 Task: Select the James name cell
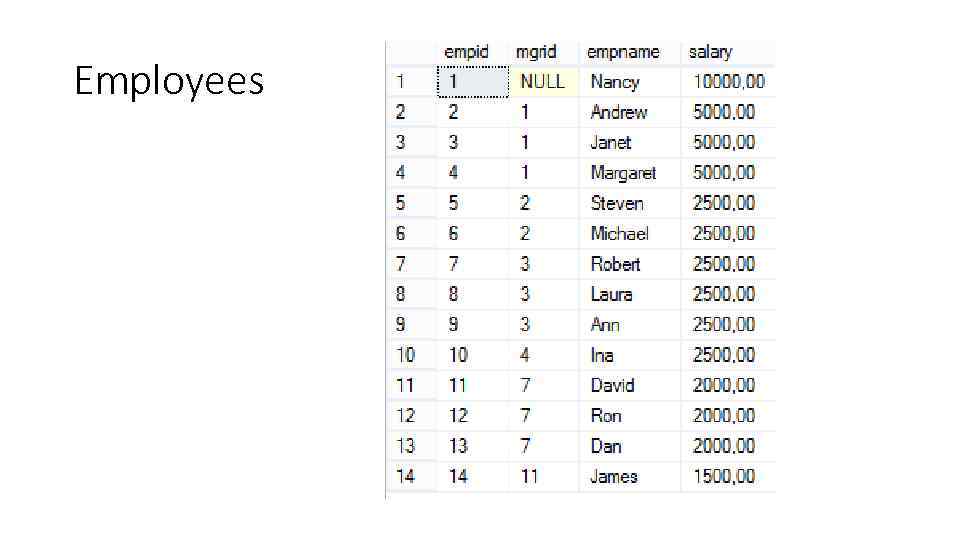point(613,476)
